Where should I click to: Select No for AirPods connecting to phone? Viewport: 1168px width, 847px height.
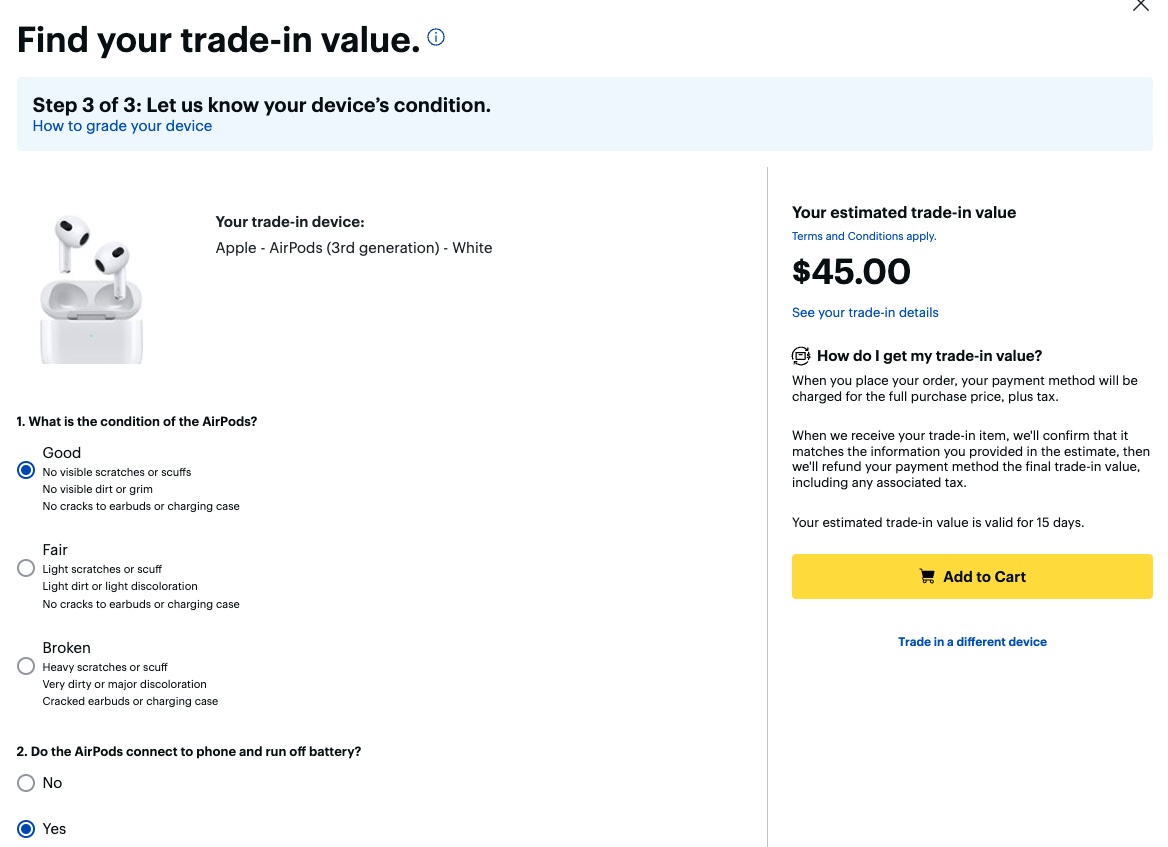pyautogui.click(x=26, y=783)
